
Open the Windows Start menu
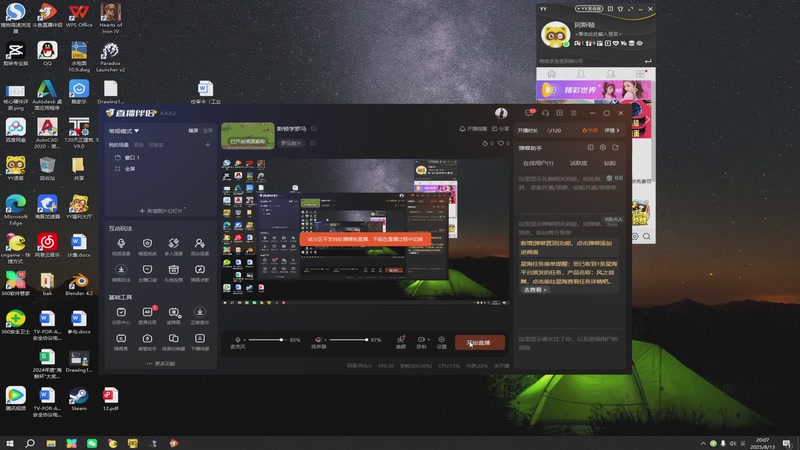(x=9, y=443)
